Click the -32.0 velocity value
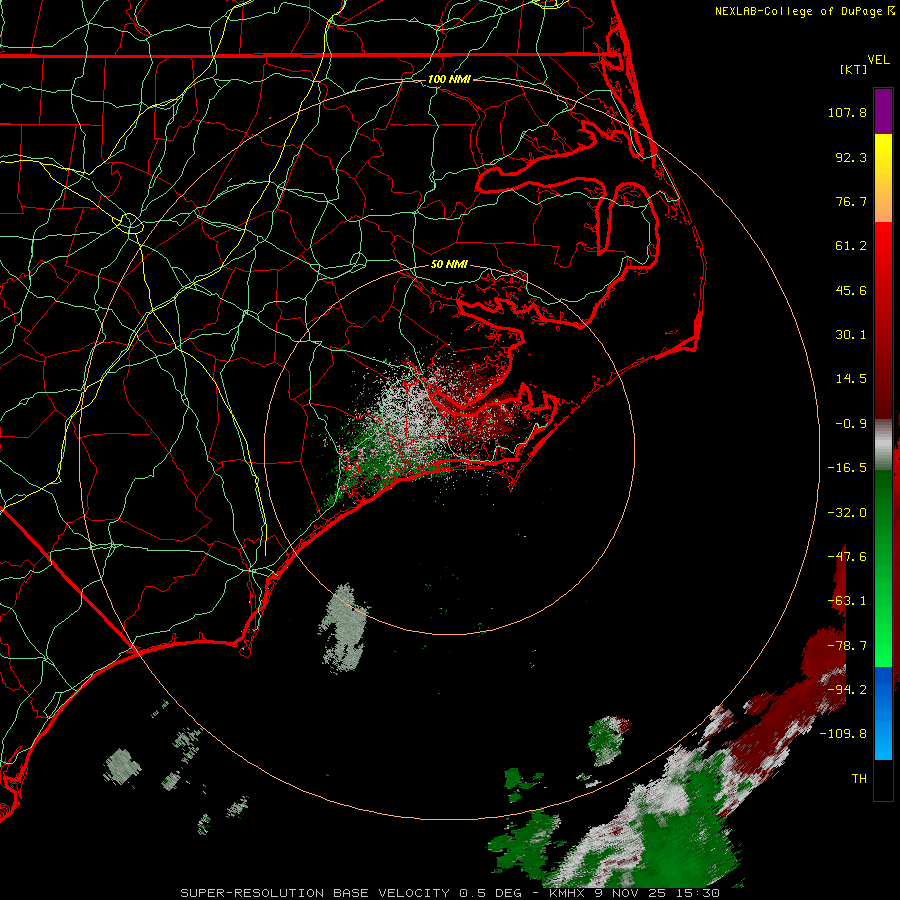The image size is (900, 900). coord(847,513)
